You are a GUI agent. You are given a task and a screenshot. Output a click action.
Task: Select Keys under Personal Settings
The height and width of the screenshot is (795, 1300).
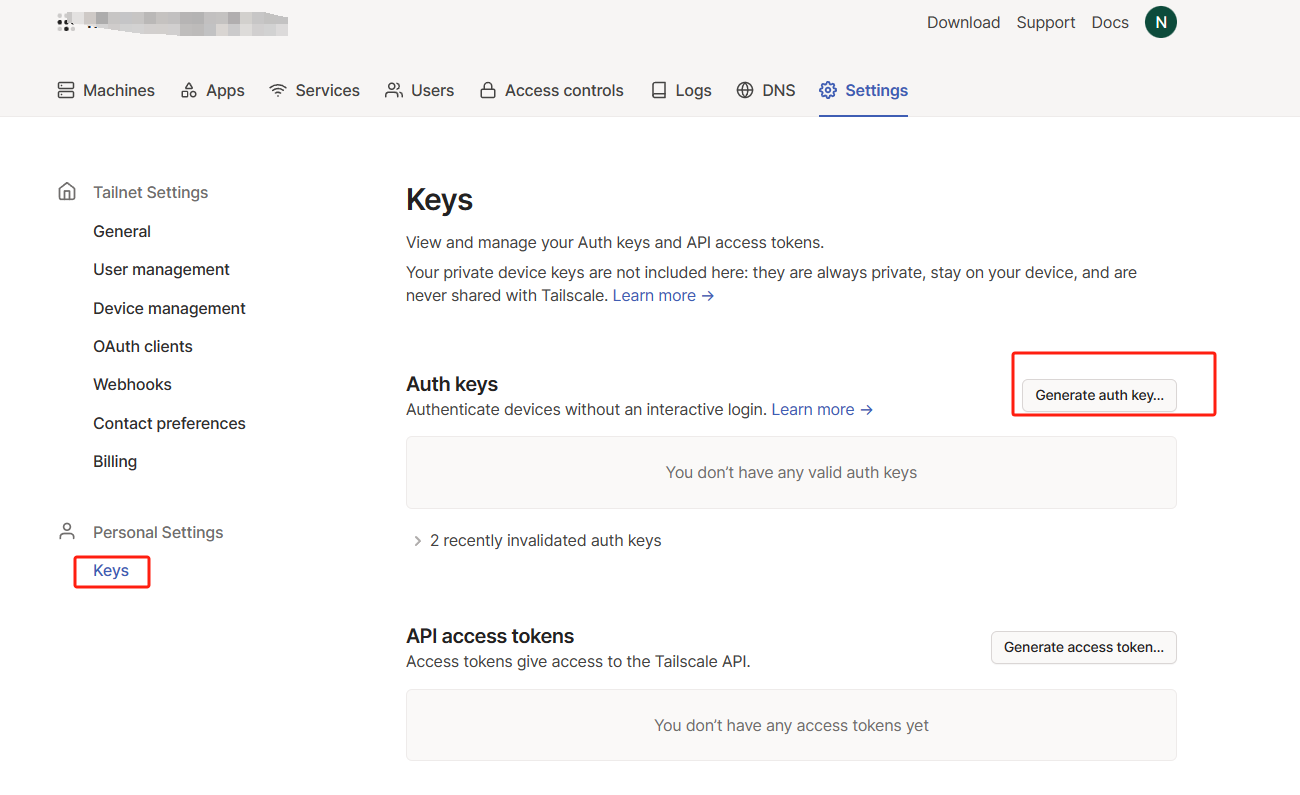[x=111, y=570]
